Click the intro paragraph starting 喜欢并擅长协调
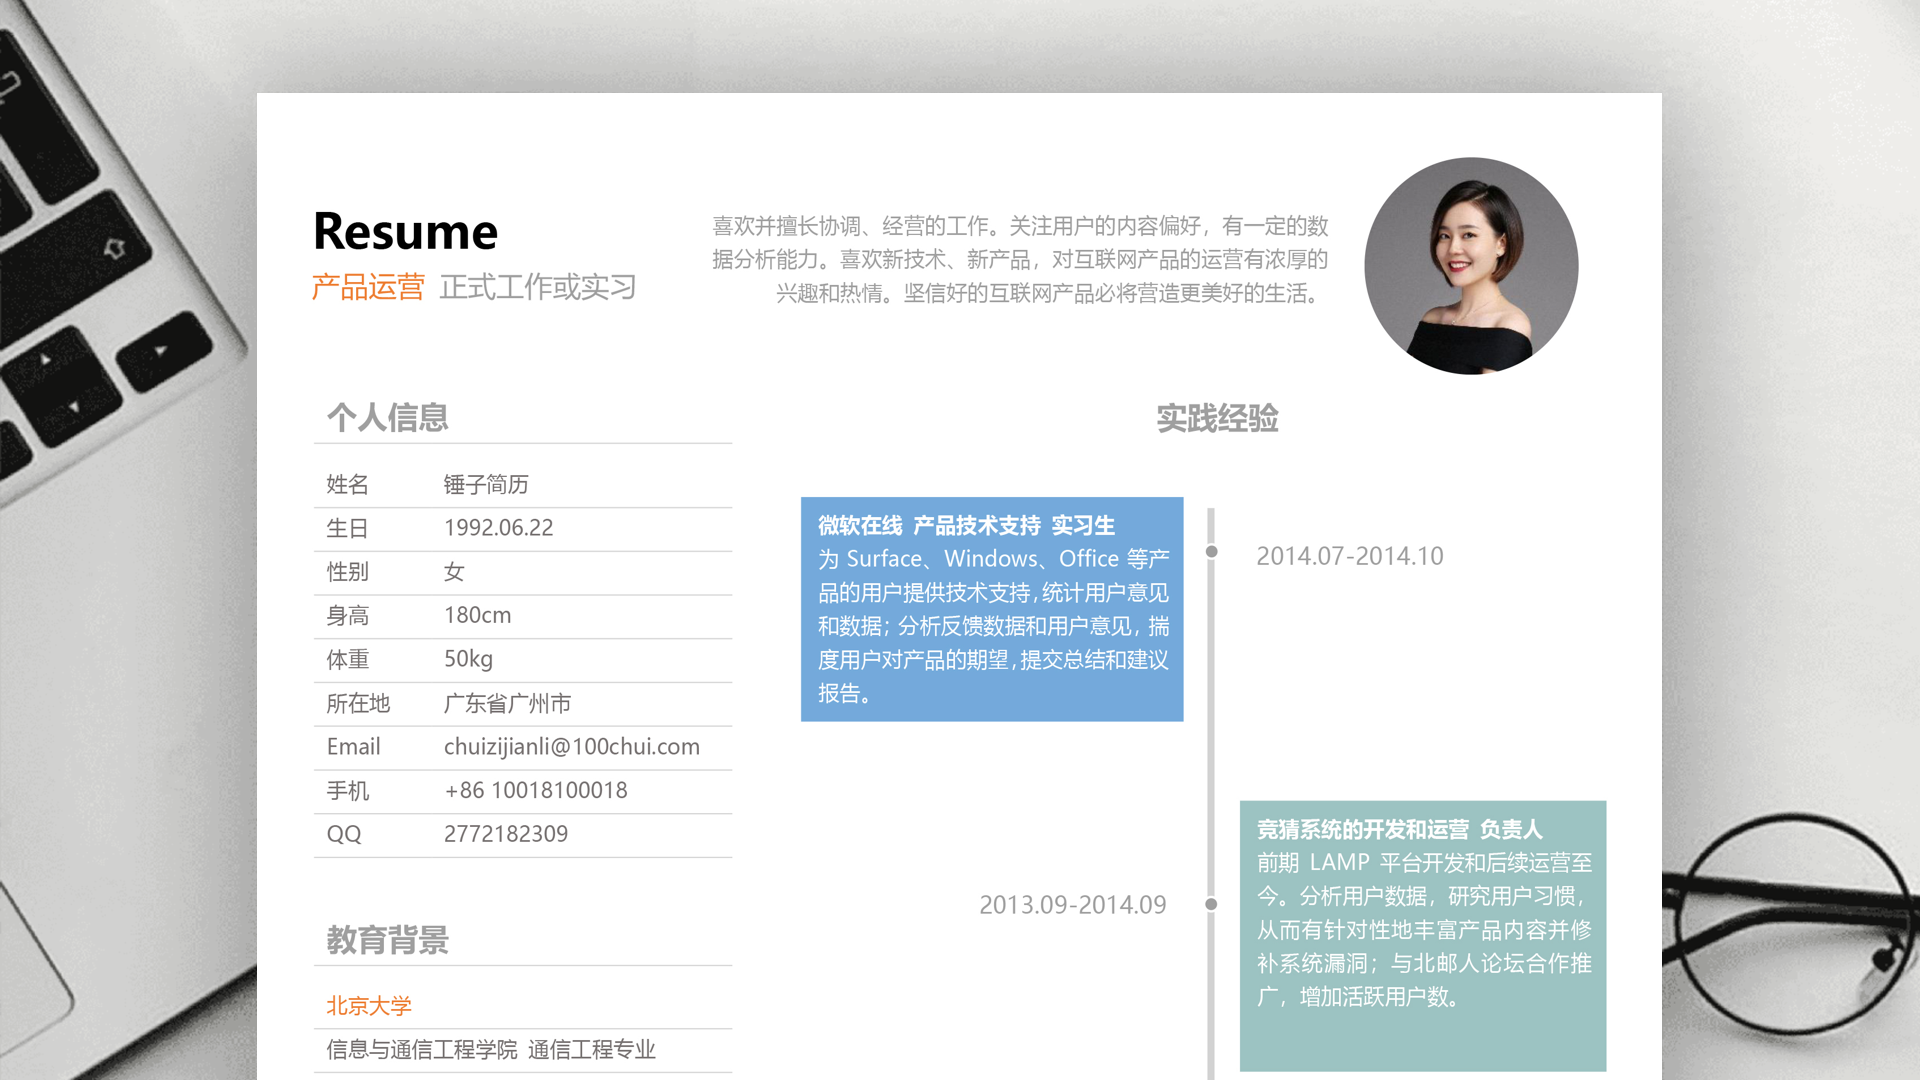 click(x=1020, y=260)
